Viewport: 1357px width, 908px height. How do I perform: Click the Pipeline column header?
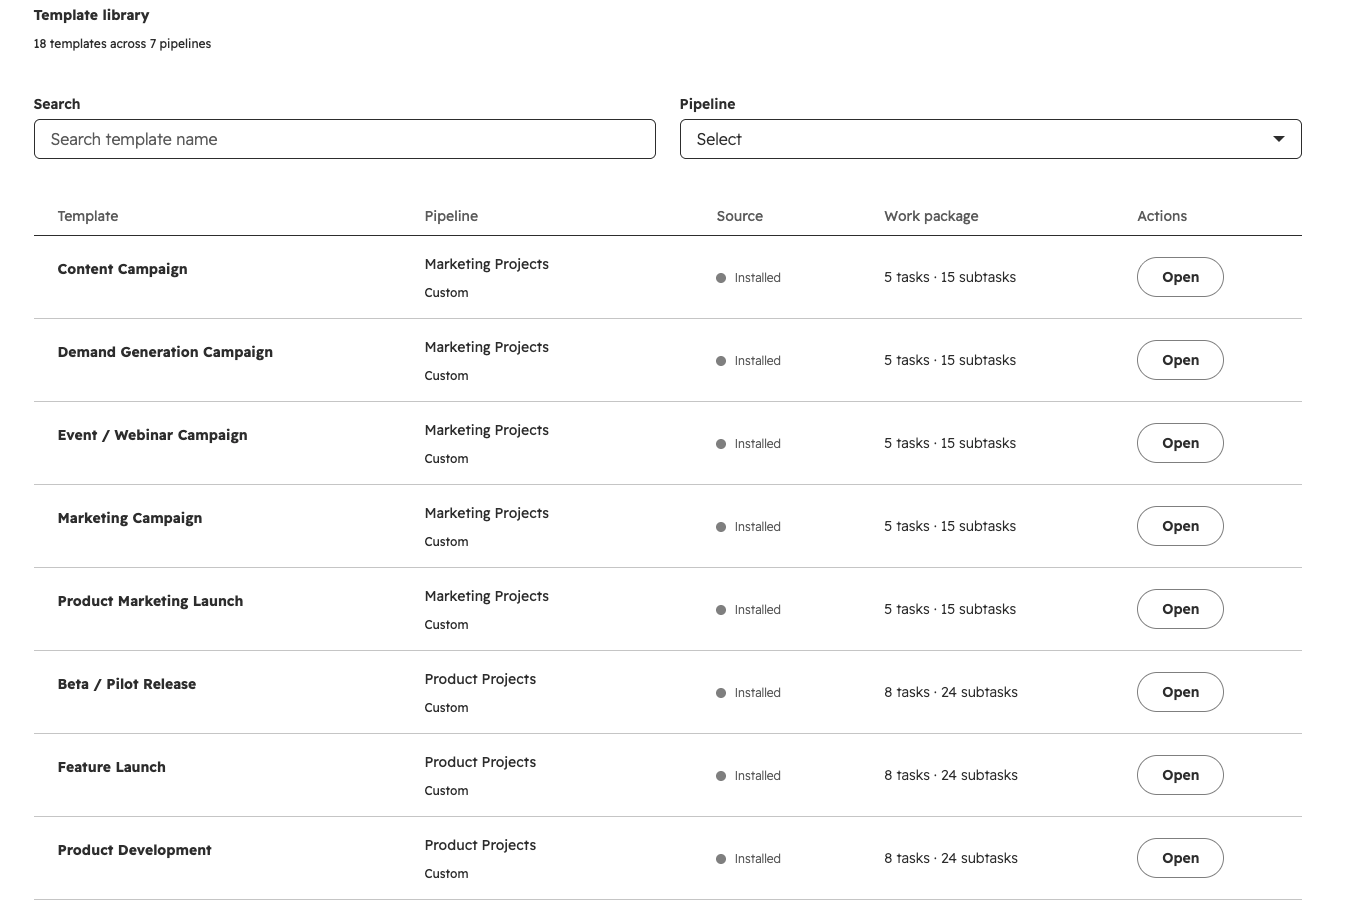point(451,216)
